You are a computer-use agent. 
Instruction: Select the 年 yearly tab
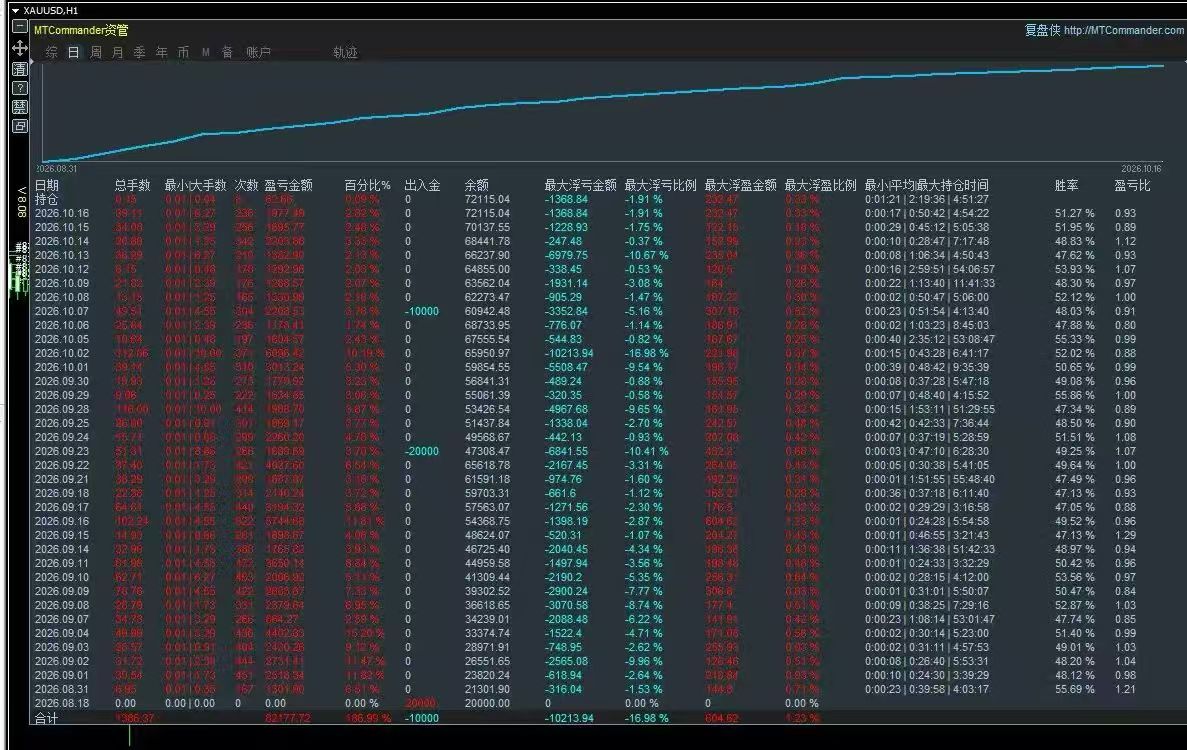(161, 52)
